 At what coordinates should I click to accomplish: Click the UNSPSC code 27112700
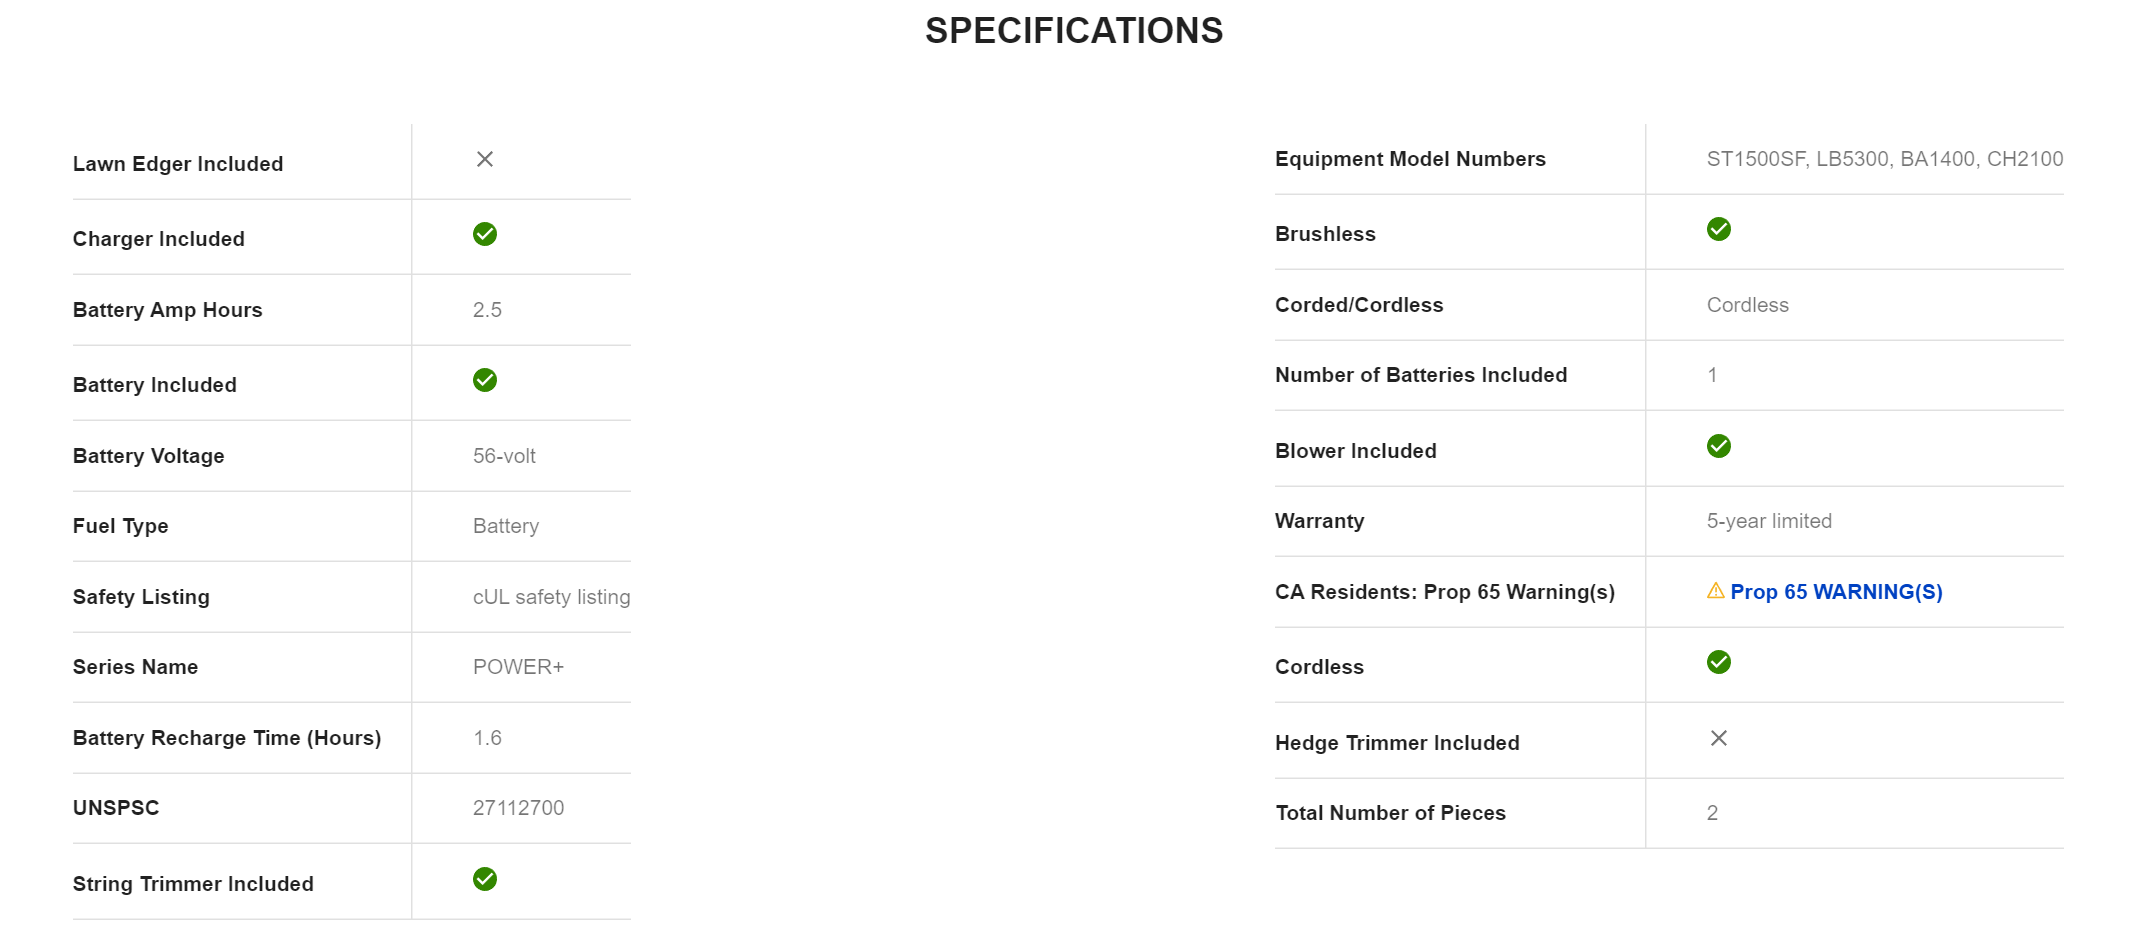518,808
